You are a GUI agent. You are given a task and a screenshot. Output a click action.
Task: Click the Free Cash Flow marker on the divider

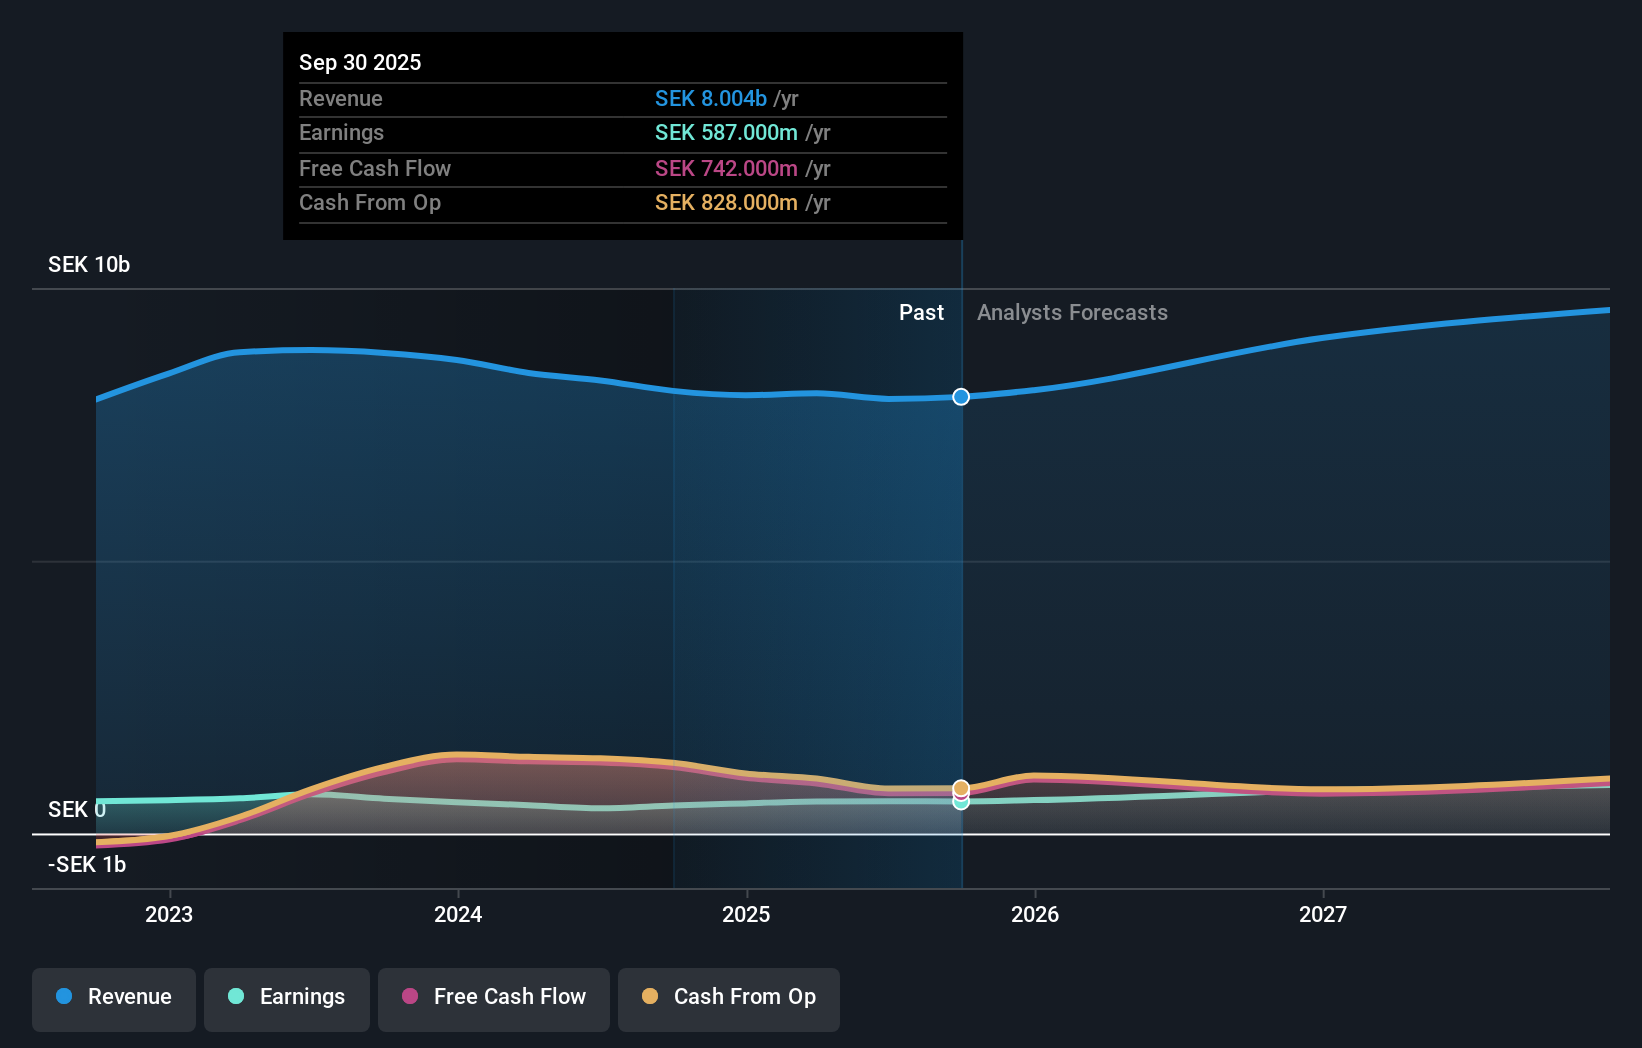coord(960,795)
